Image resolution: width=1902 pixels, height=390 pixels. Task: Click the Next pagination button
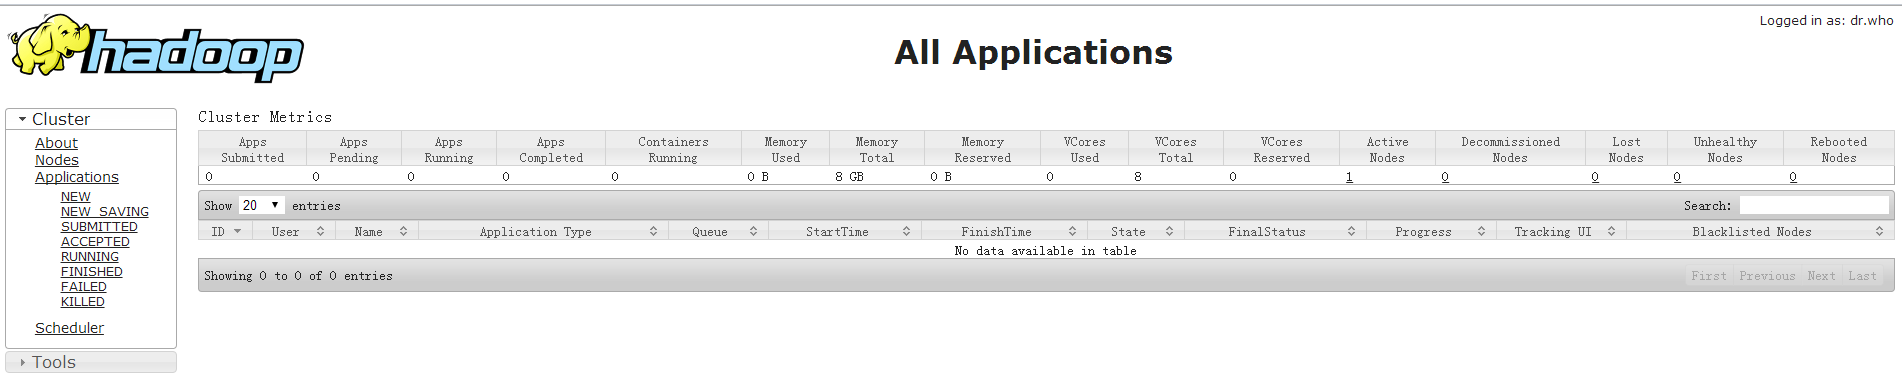(x=1821, y=276)
